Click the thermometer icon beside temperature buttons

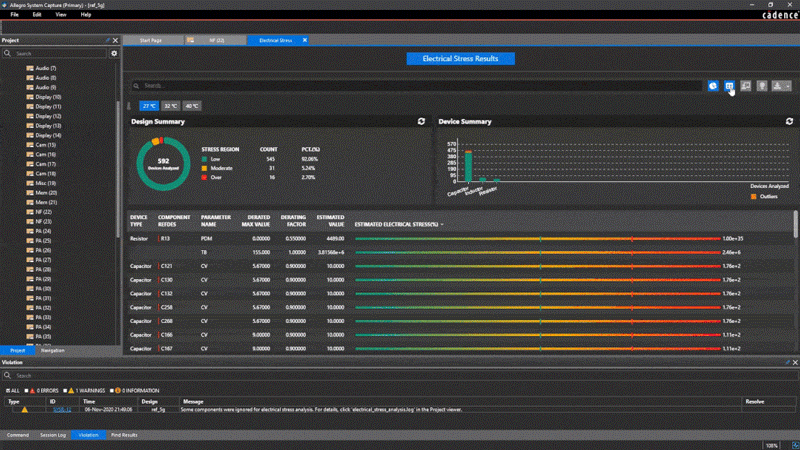pyautogui.click(x=129, y=106)
